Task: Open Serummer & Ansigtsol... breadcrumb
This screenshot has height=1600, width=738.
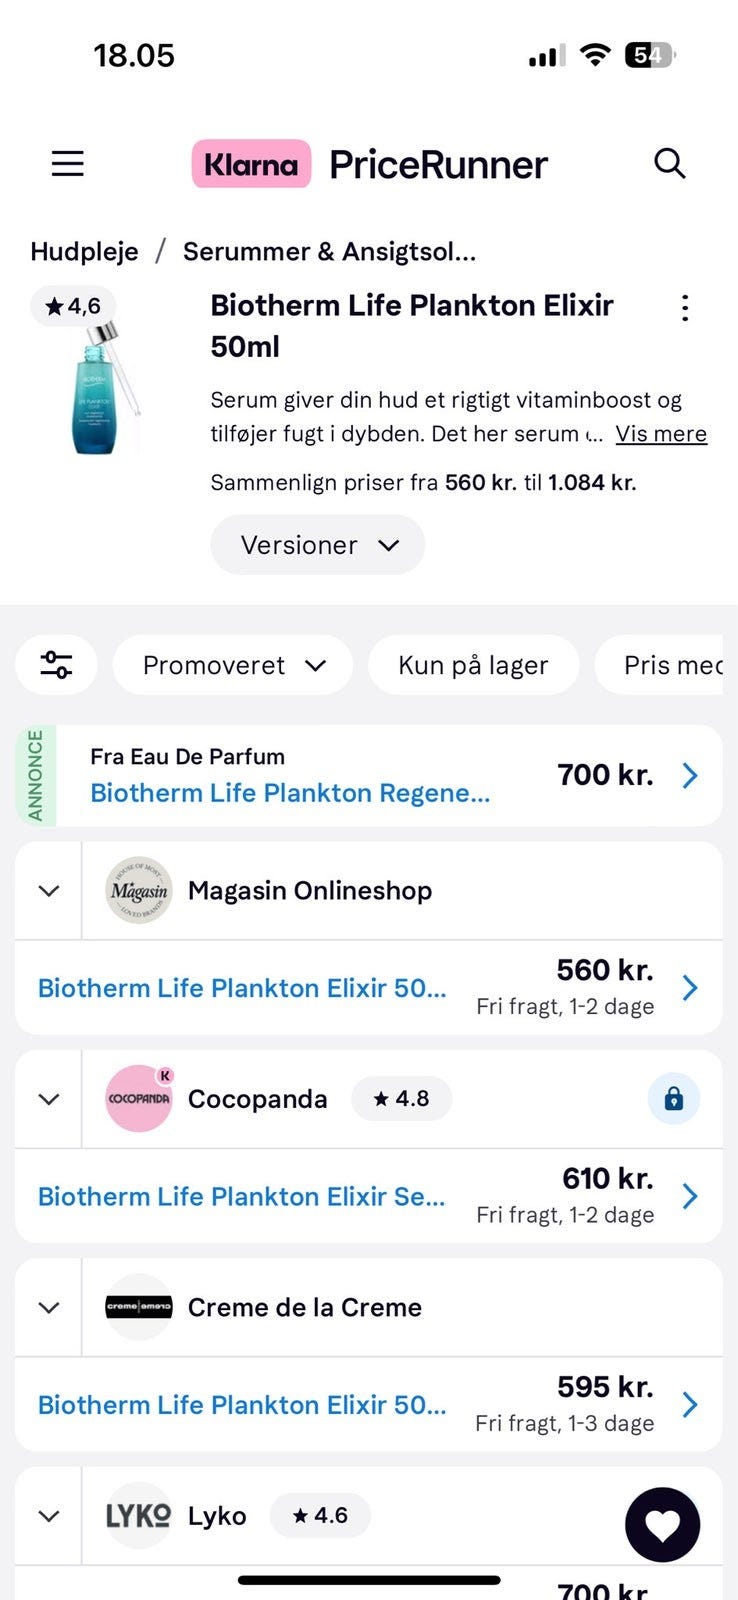Action: point(329,251)
